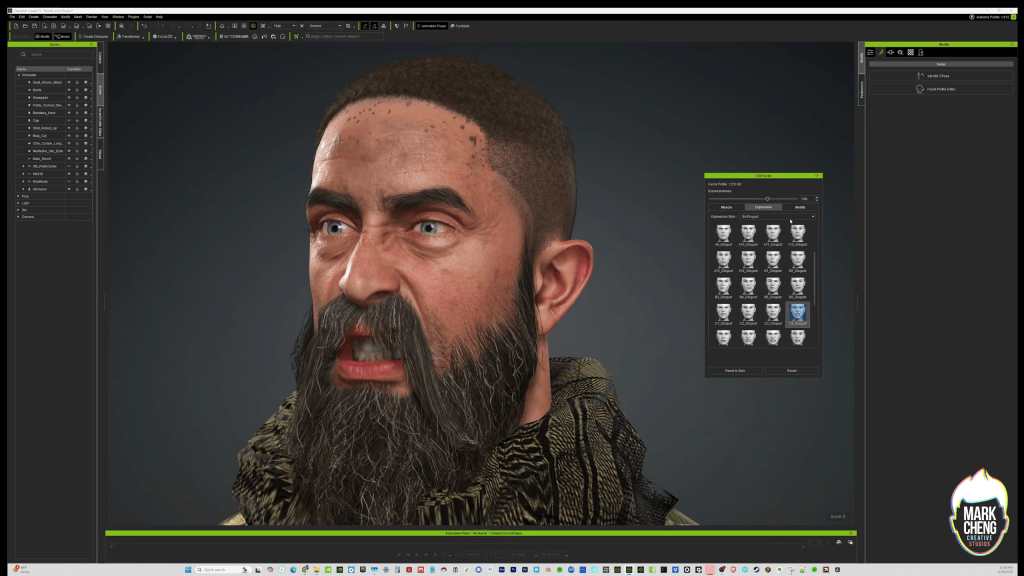Toggle visibility of Male_Beard
1024x576 pixels.
(x=69, y=159)
